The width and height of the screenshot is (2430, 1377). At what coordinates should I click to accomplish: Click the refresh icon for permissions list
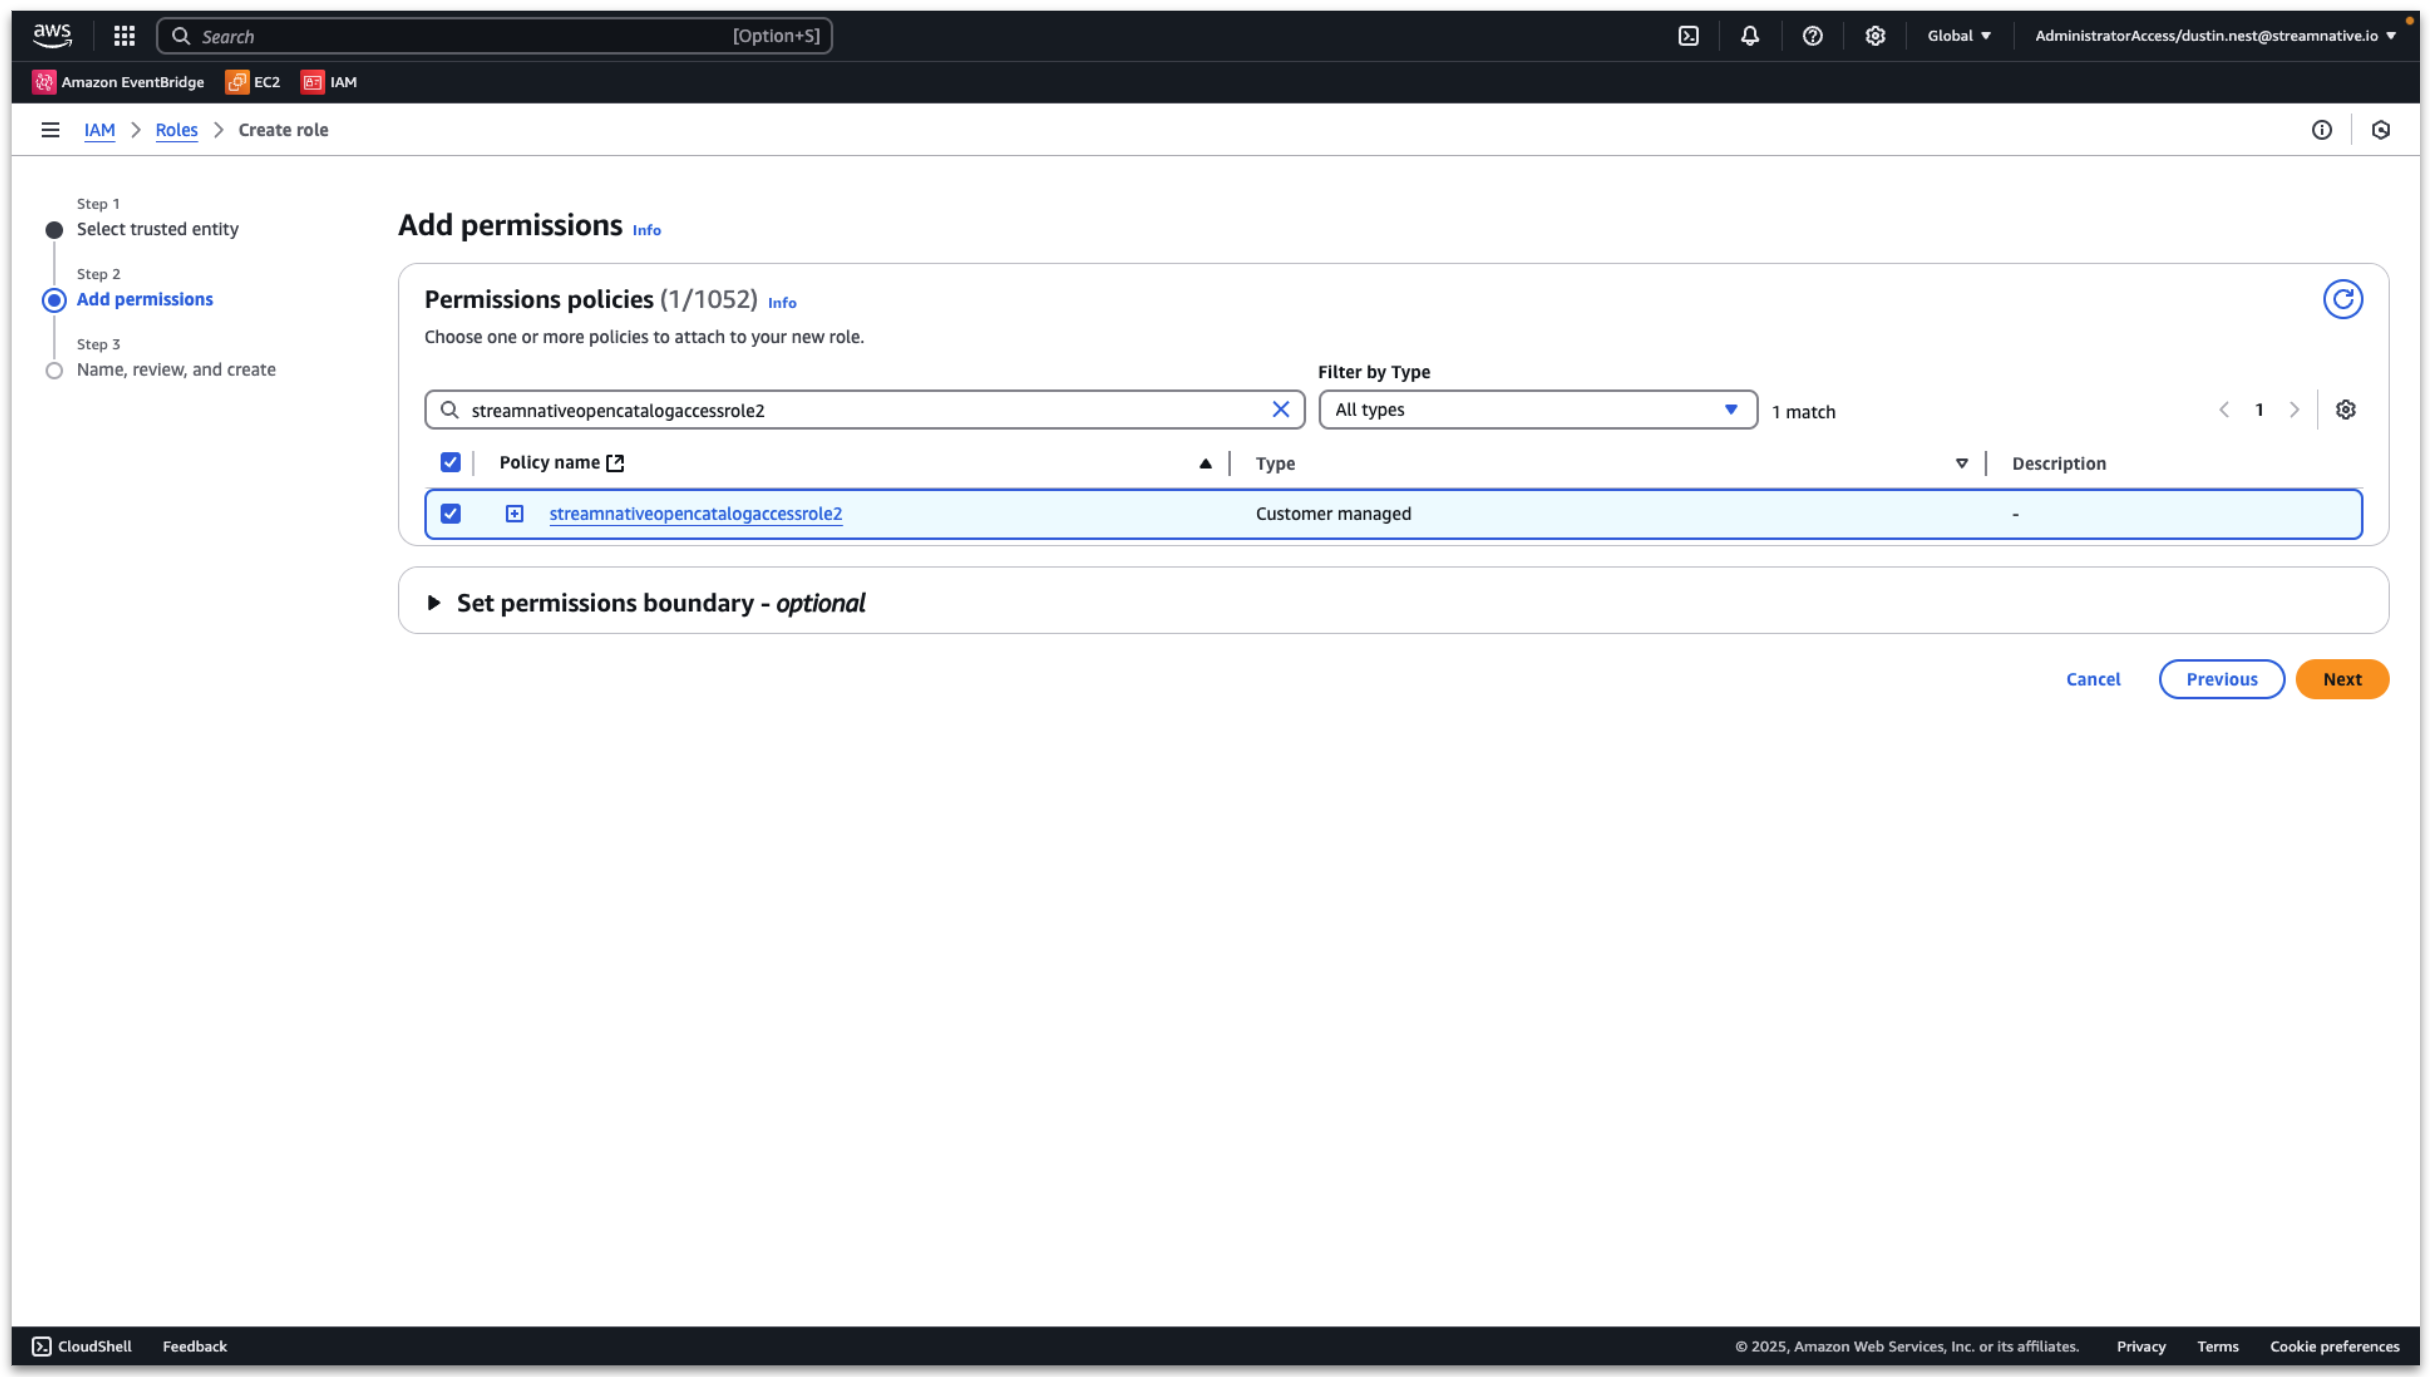click(x=2343, y=299)
